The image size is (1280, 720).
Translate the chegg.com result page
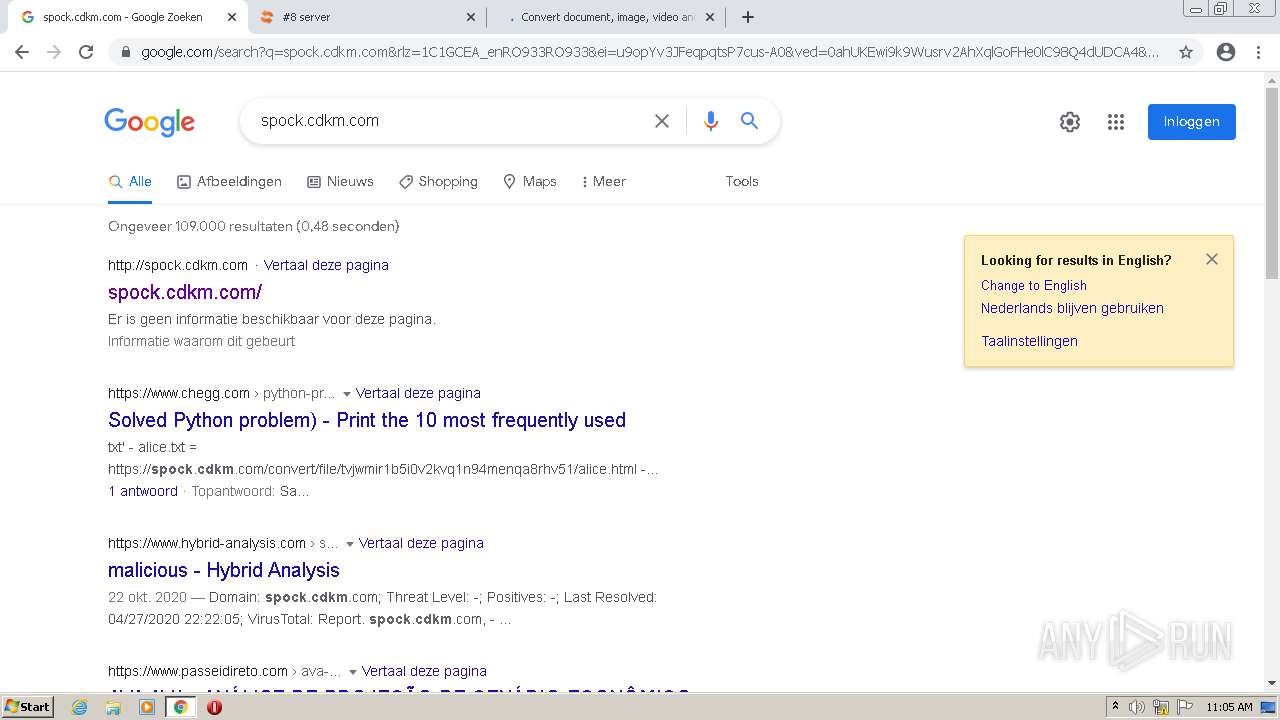coord(418,393)
